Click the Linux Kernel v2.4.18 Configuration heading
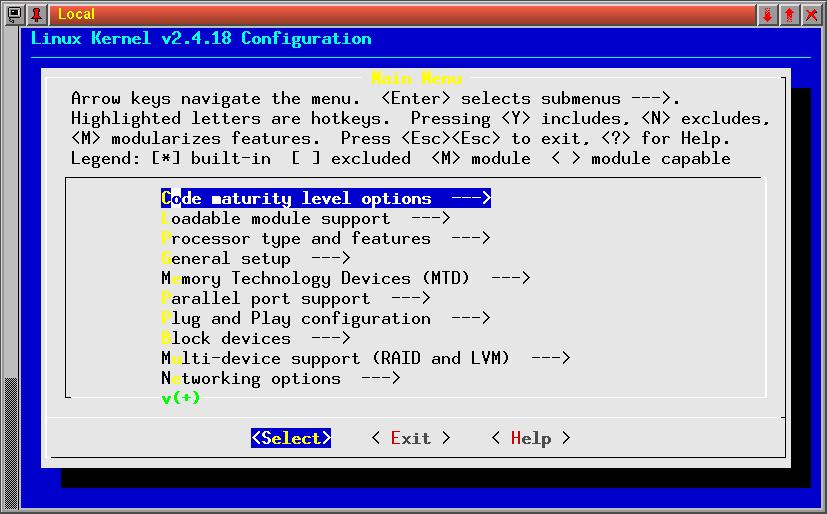Image resolution: width=827 pixels, height=514 pixels. pyautogui.click(x=201, y=38)
